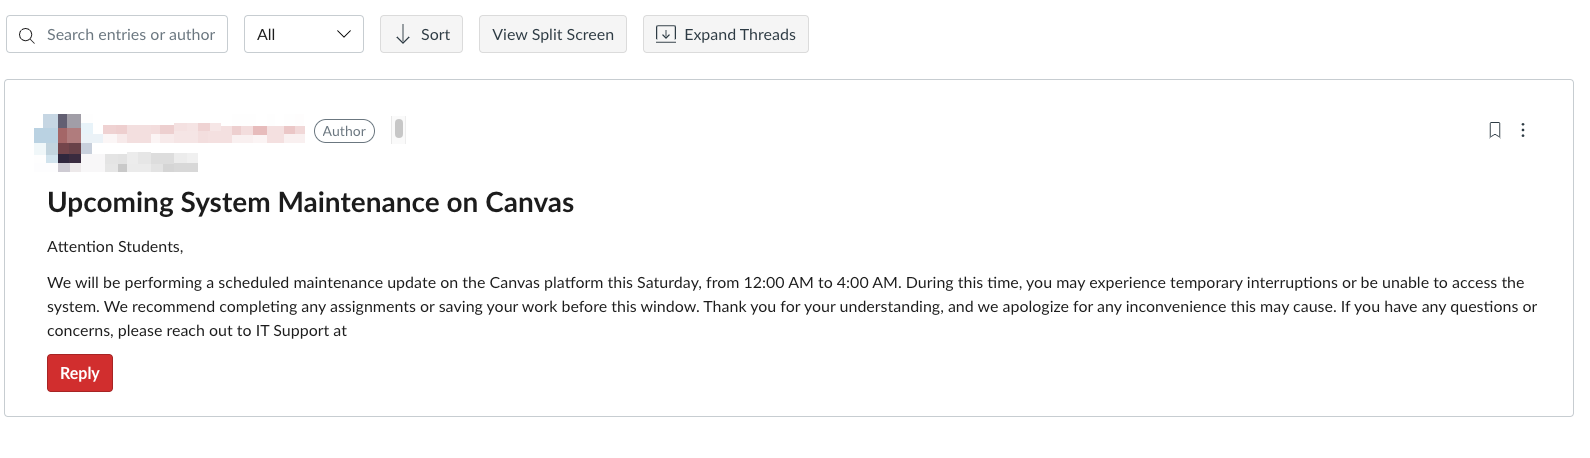
Task: Expand Threads using the toolbar button
Action: (x=725, y=34)
